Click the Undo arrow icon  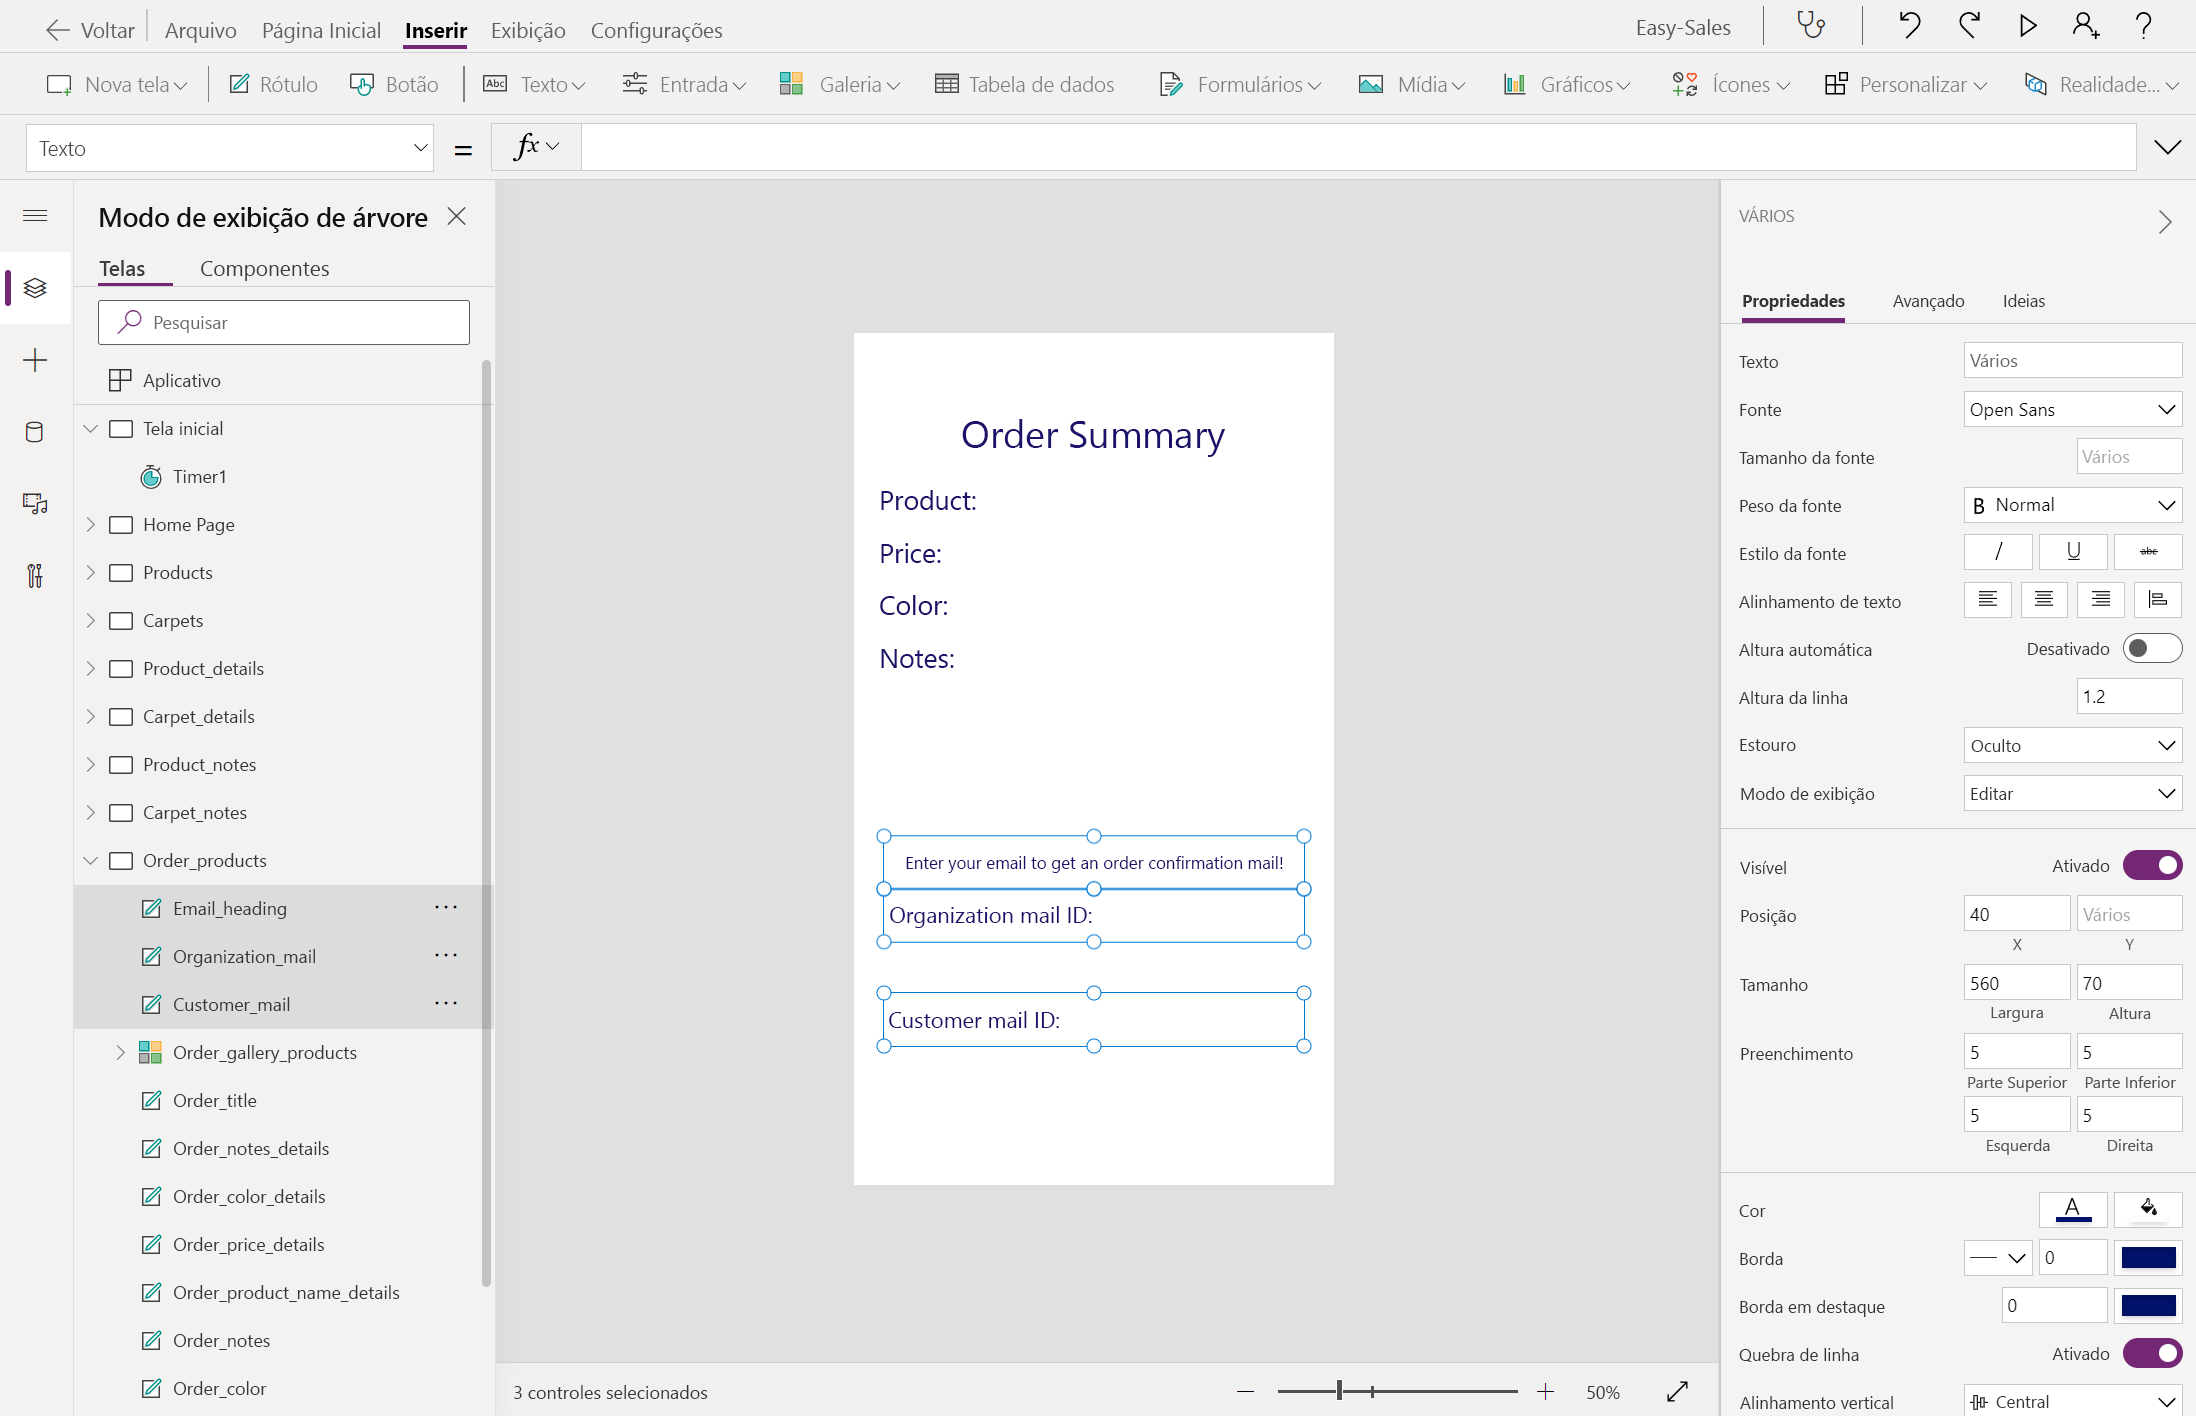1909,26
